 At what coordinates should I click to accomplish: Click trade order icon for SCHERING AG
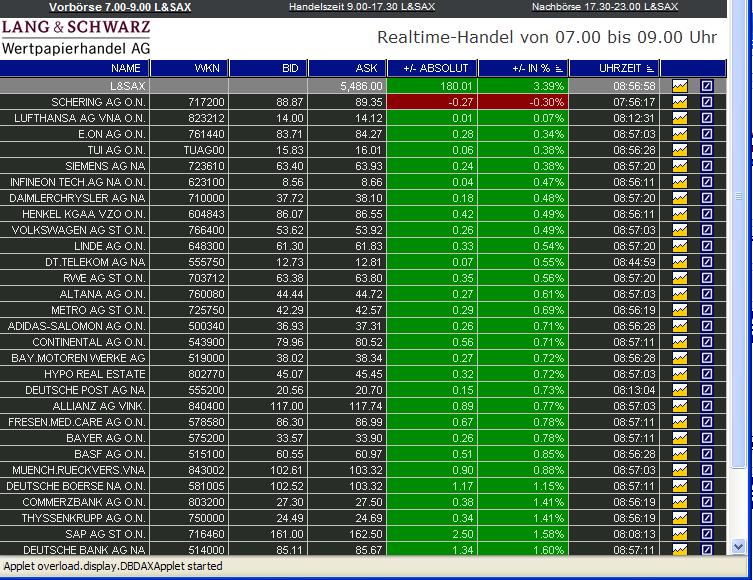[x=707, y=102]
